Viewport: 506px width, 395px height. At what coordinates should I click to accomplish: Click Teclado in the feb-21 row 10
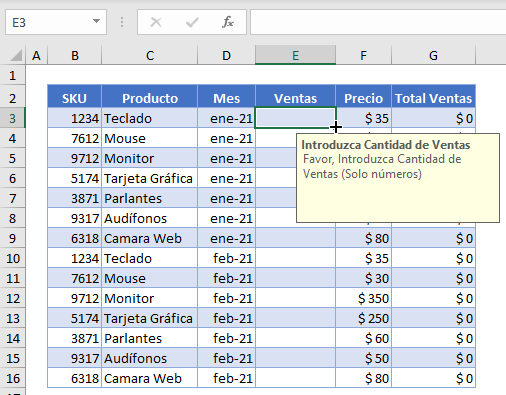point(150,258)
